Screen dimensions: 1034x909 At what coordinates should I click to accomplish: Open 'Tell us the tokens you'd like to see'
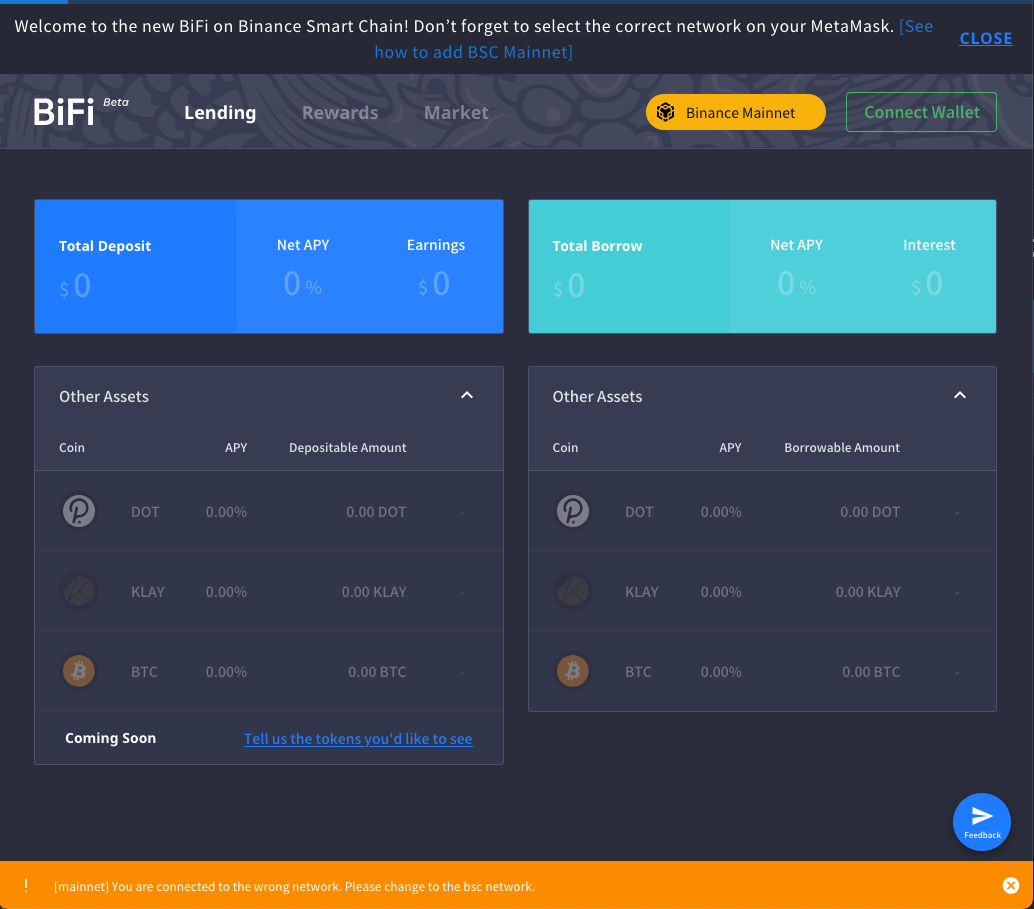pyautogui.click(x=357, y=739)
